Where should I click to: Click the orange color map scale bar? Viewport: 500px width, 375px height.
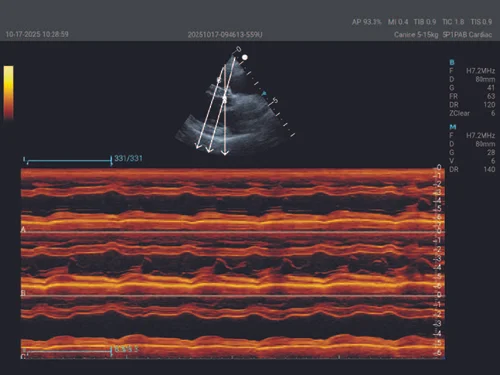(x=9, y=92)
